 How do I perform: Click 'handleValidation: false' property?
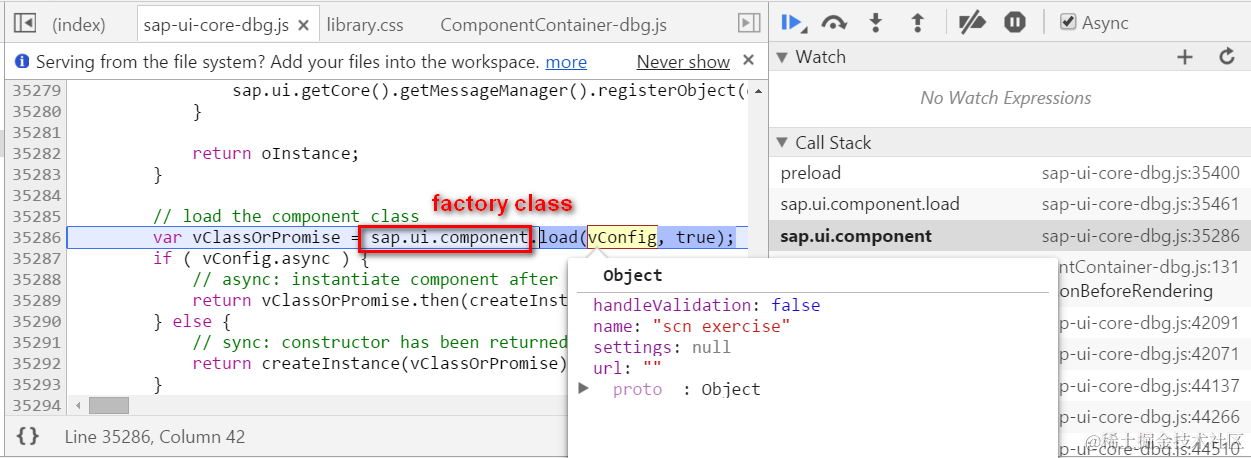pyautogui.click(x=707, y=305)
